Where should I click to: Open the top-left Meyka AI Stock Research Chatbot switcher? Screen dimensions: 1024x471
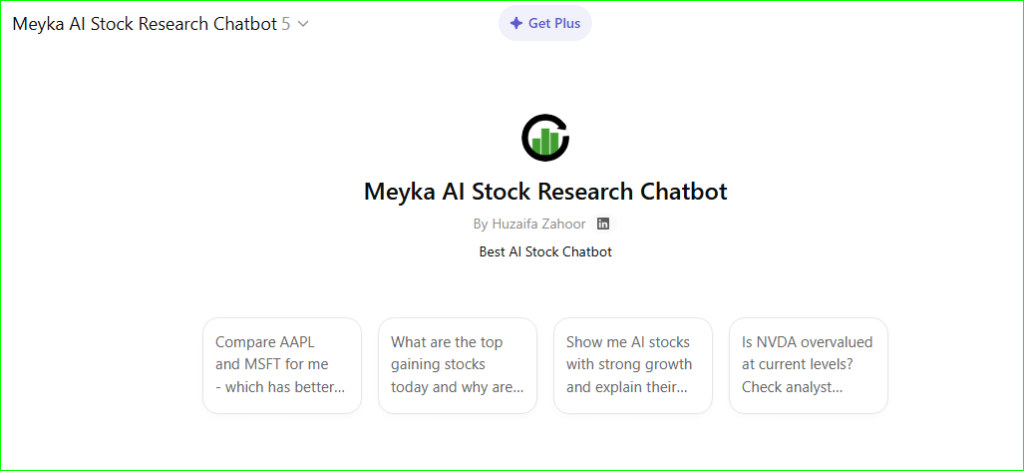click(x=144, y=24)
